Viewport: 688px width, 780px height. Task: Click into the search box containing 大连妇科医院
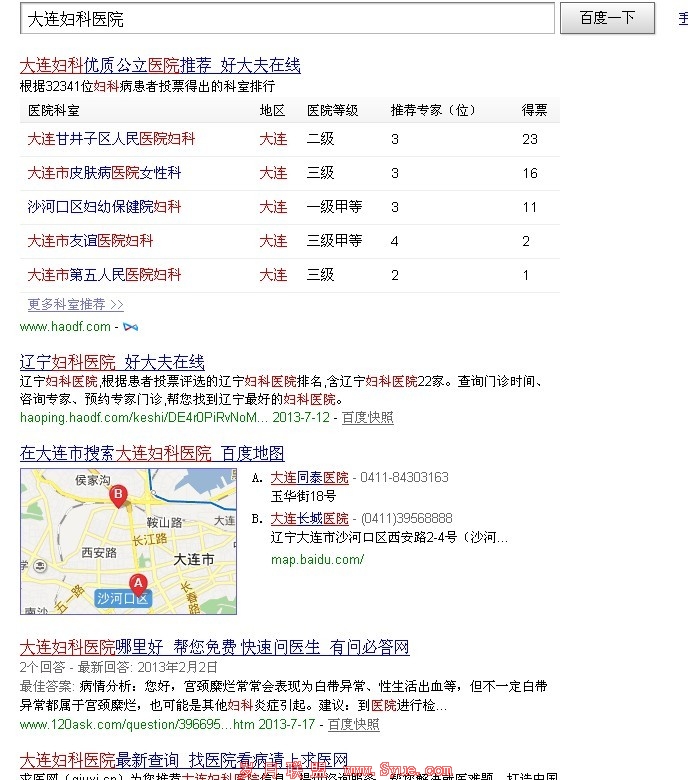(287, 18)
